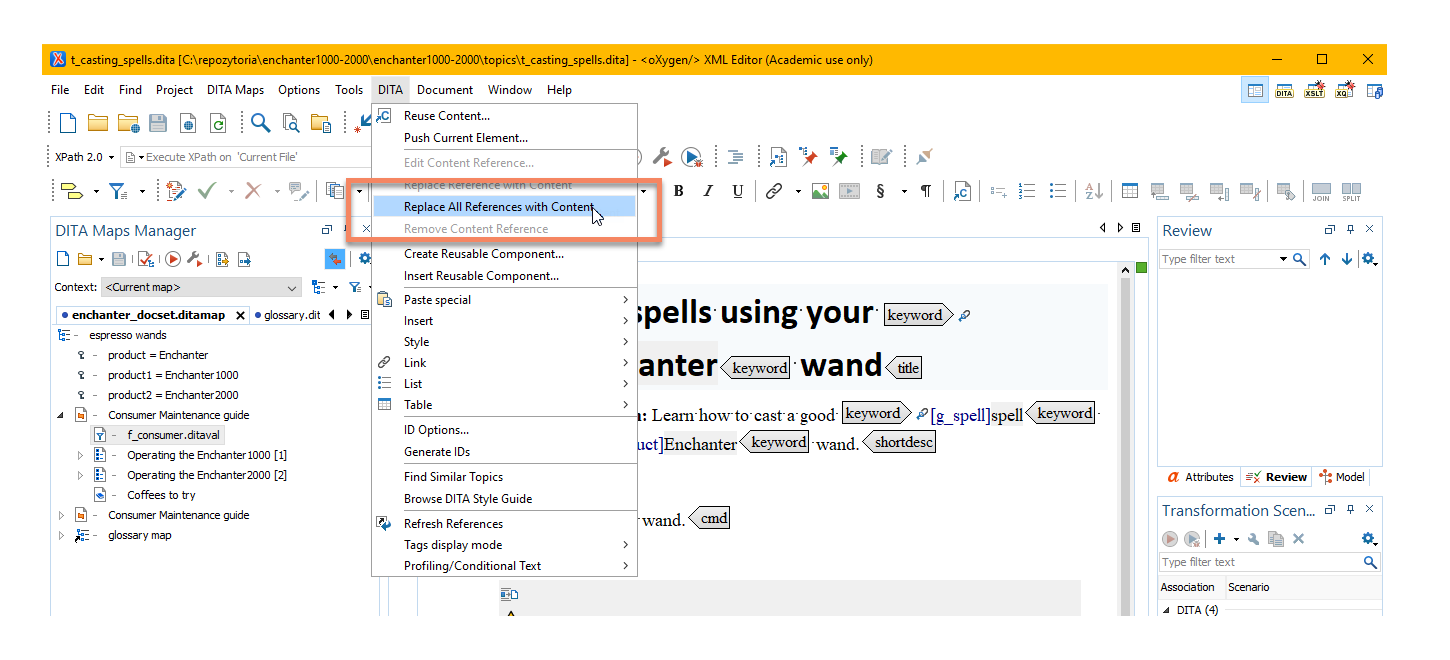Click the Insert Image toolbar icon

click(820, 191)
